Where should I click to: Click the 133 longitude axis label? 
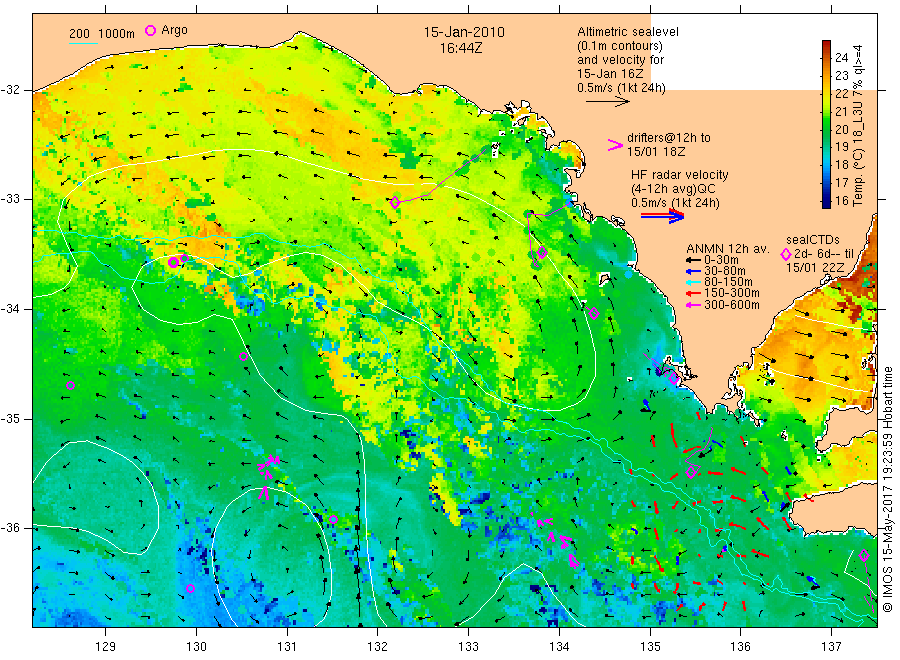point(468,646)
